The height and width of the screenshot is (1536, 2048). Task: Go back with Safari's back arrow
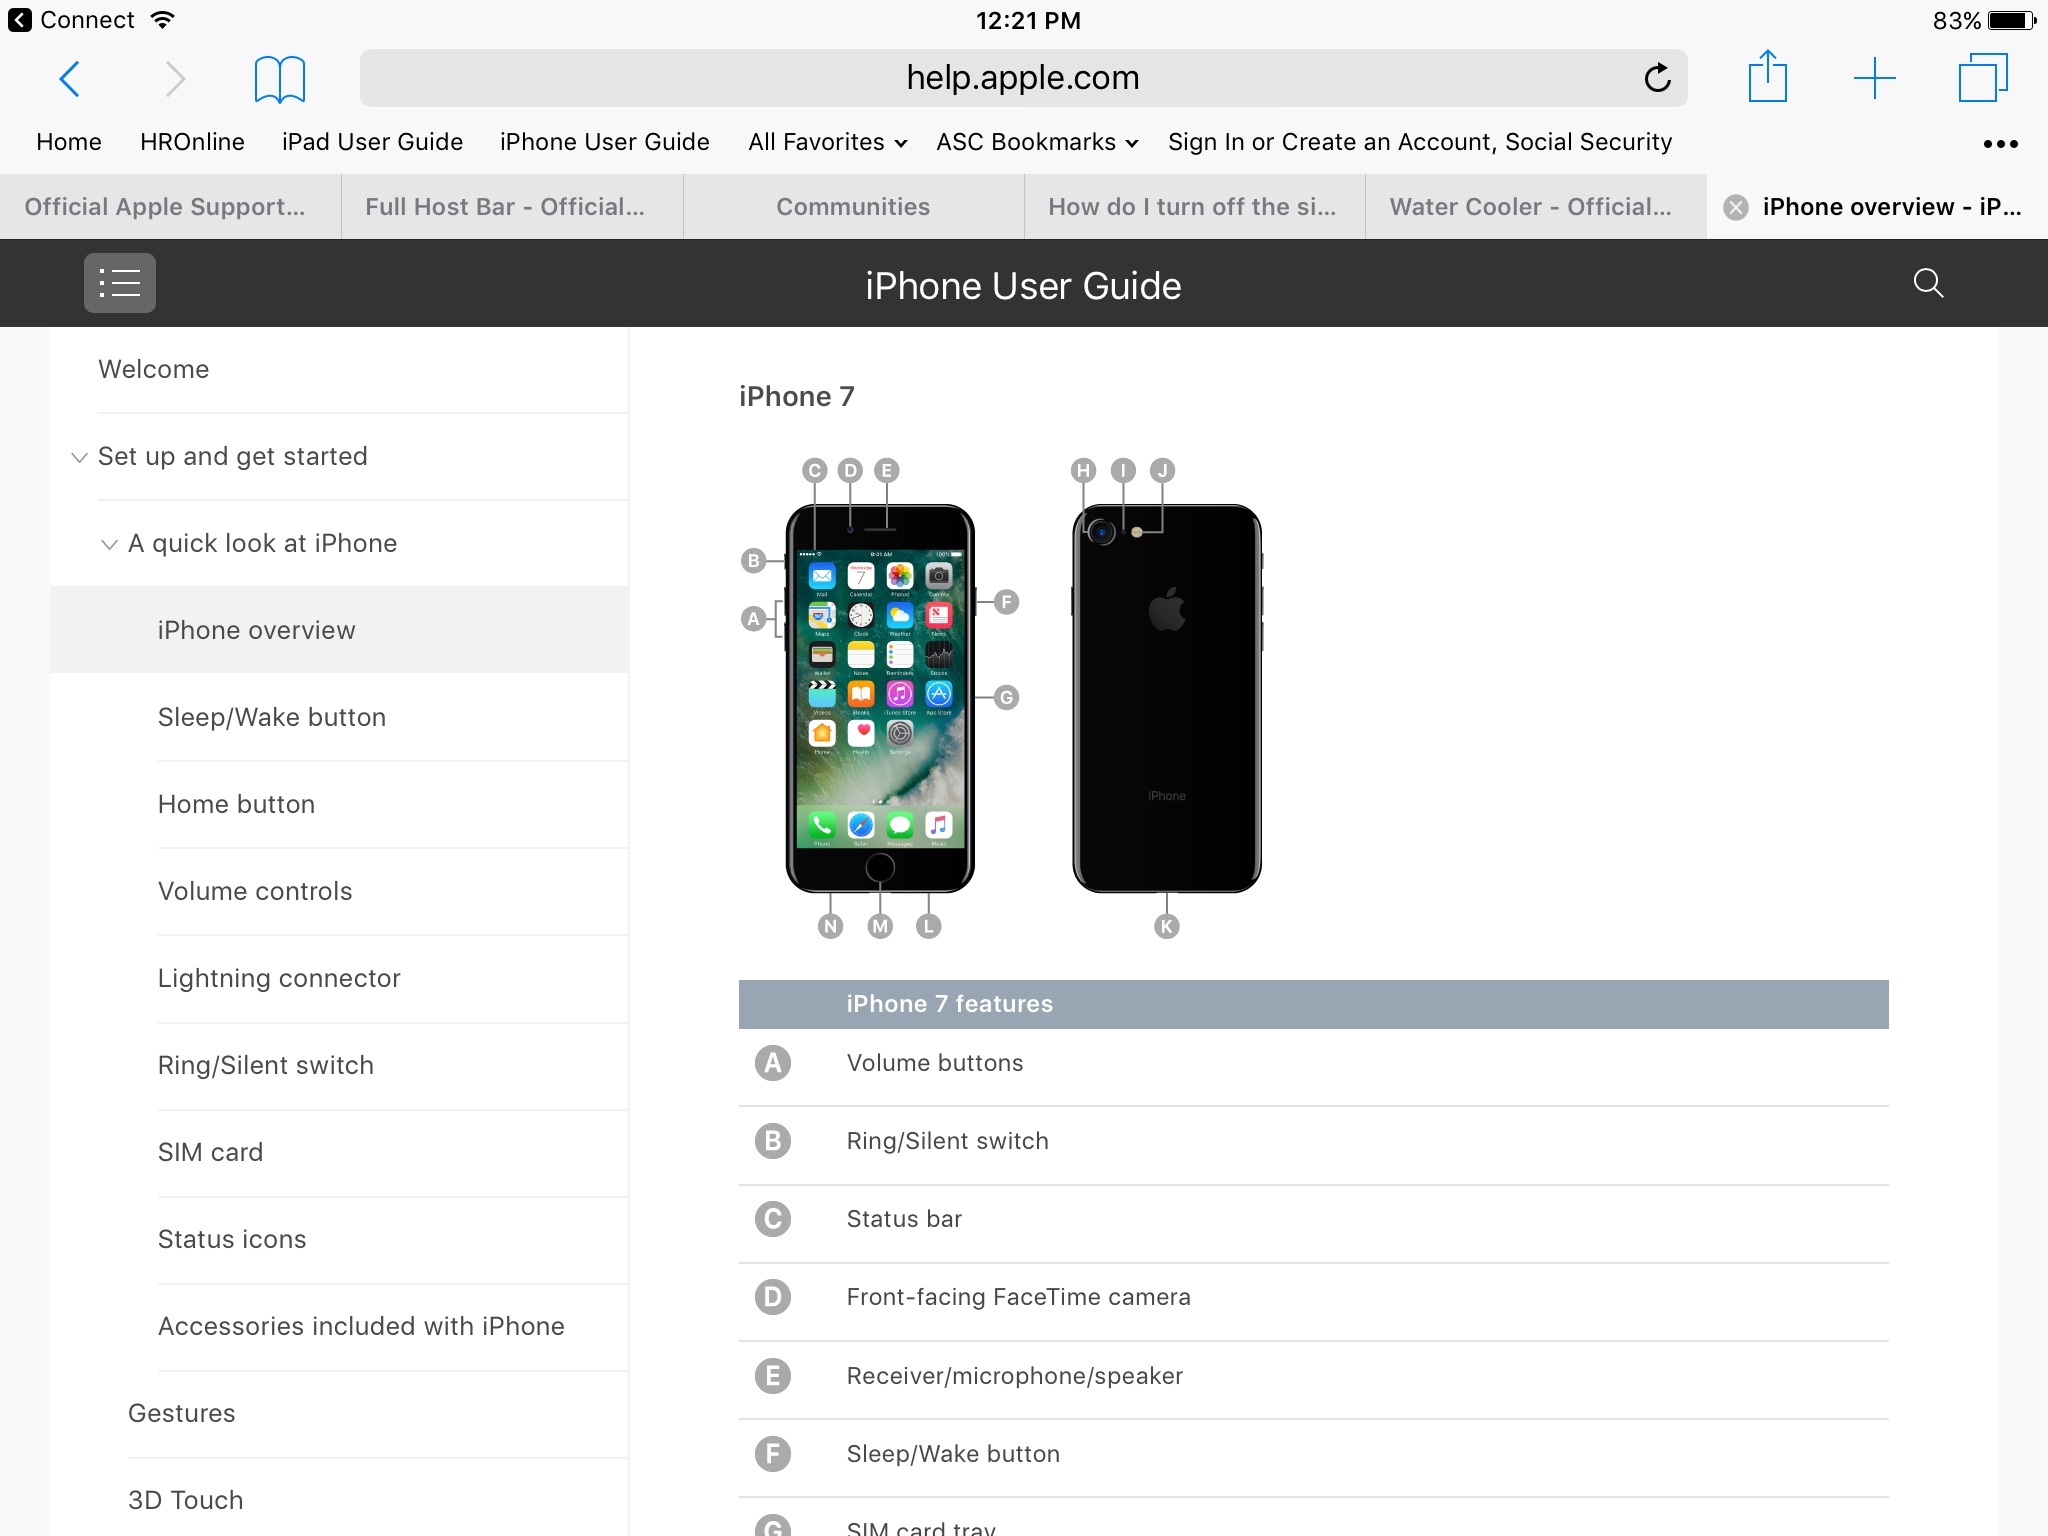point(69,78)
